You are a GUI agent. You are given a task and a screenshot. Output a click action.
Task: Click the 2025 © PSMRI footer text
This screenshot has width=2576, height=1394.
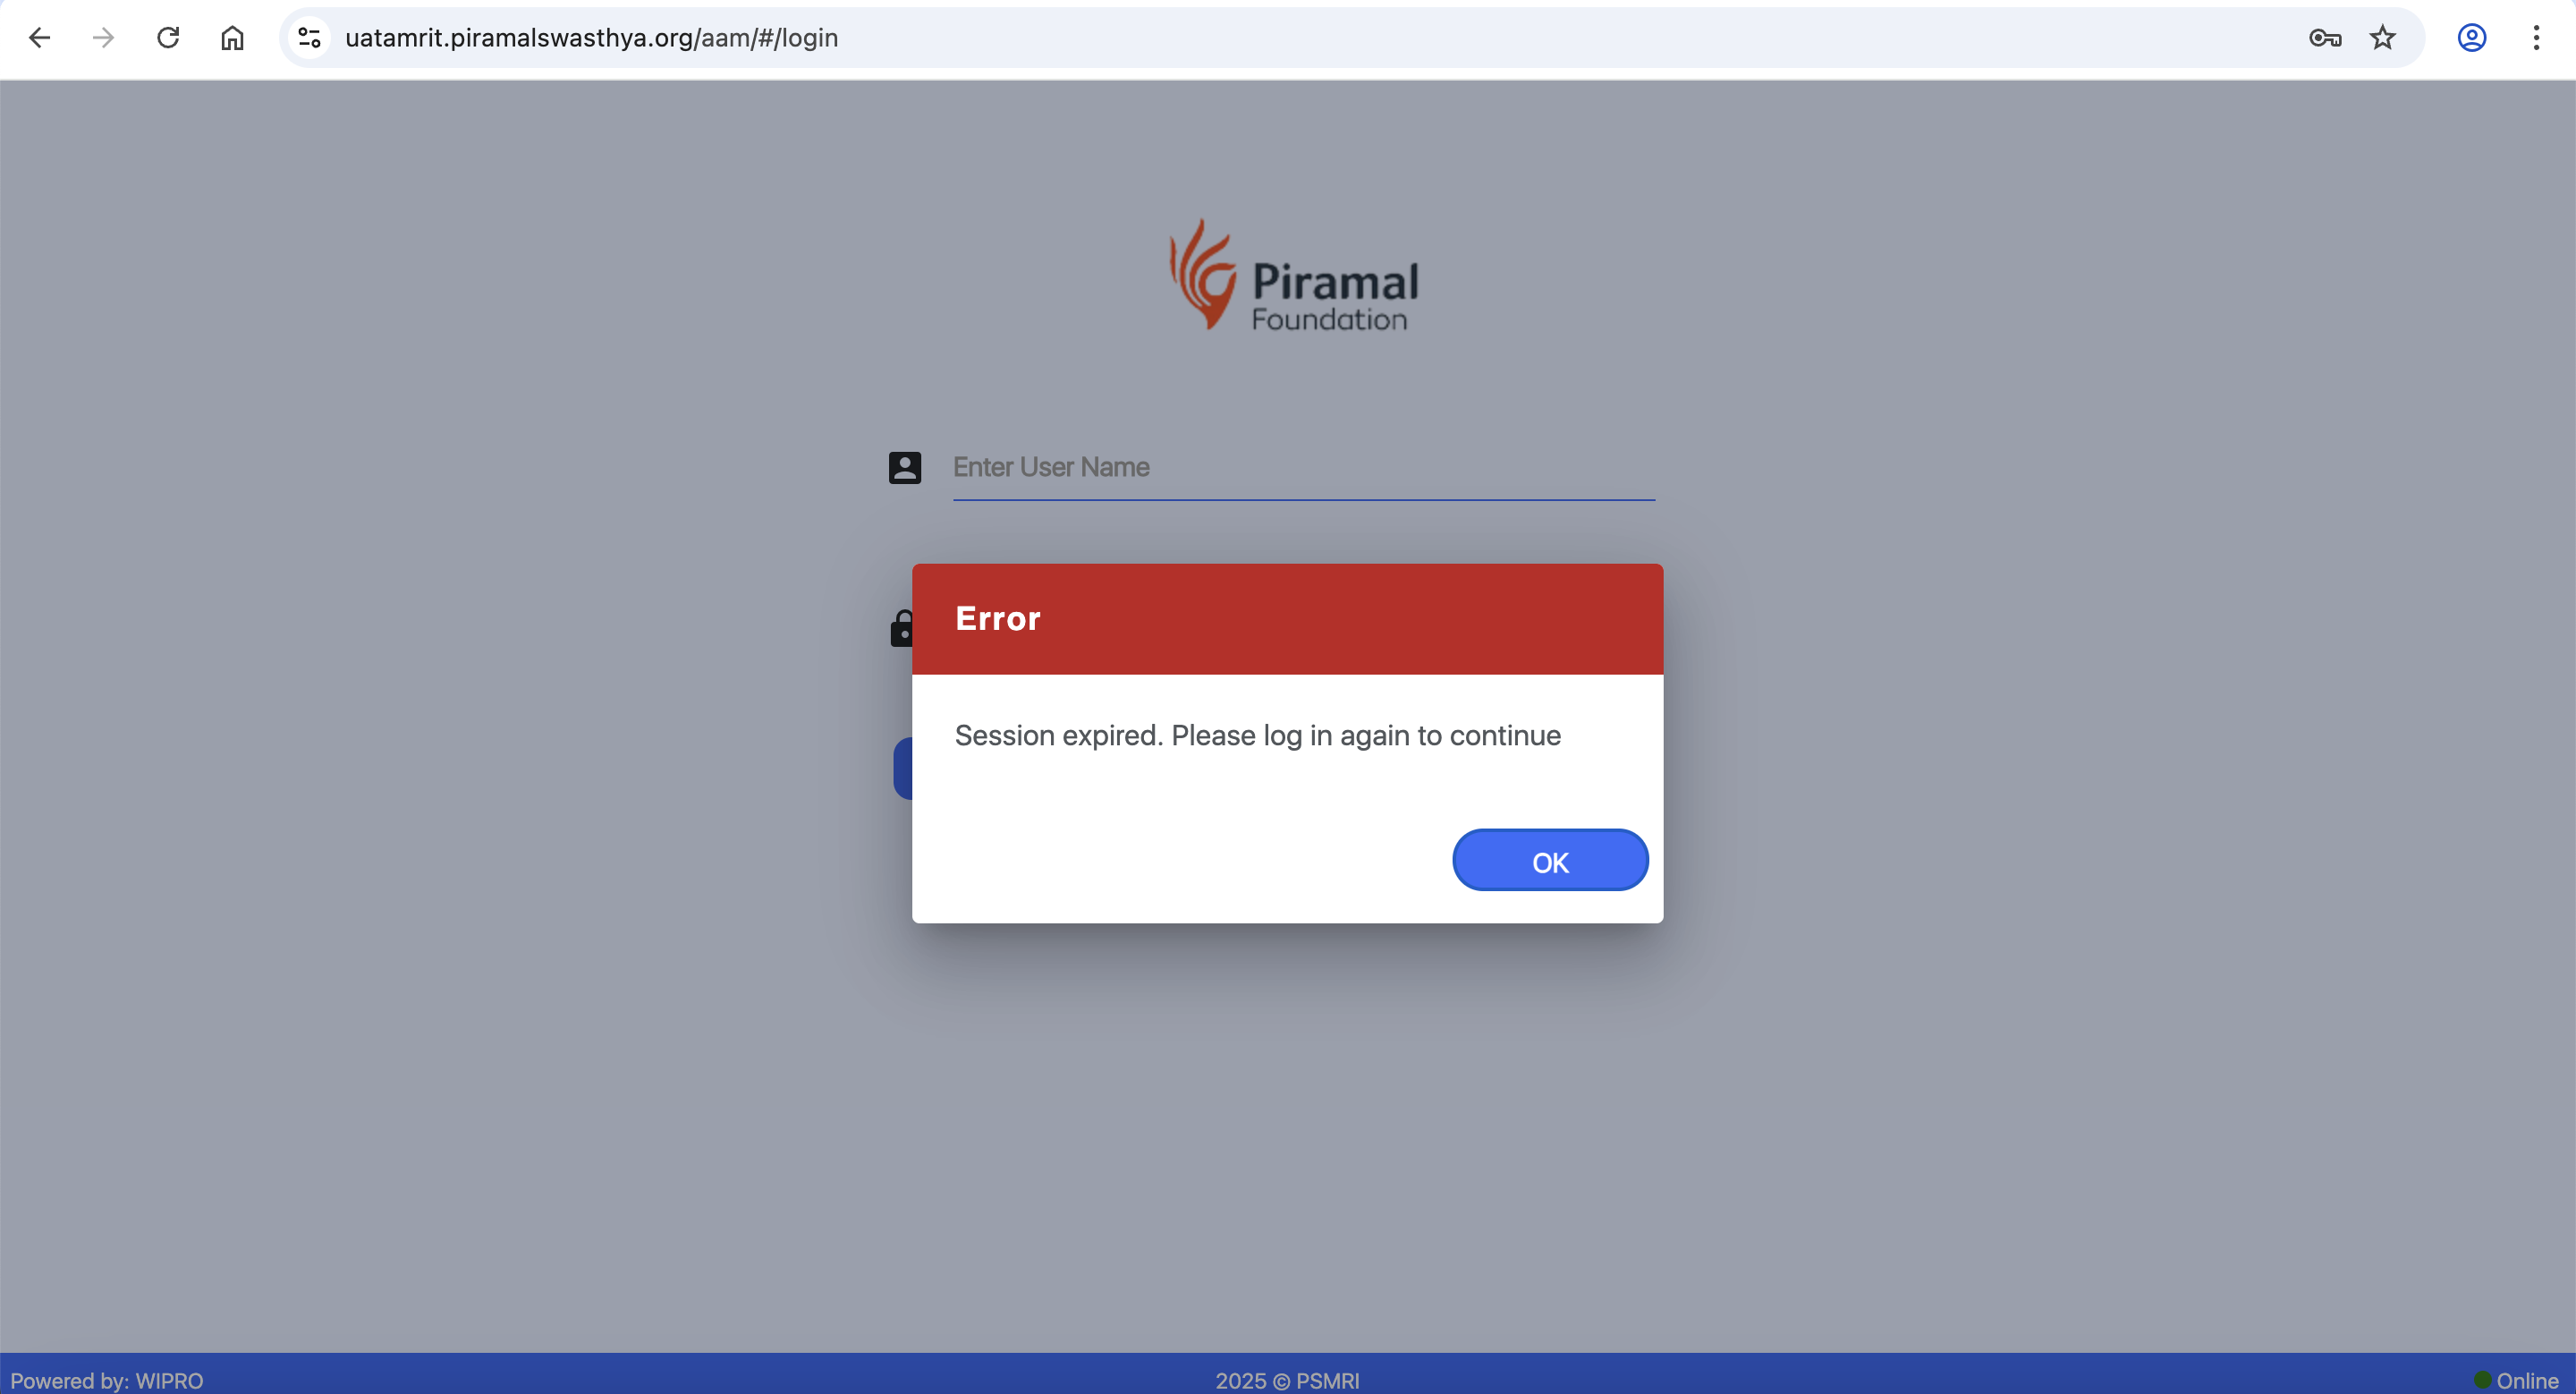pyautogui.click(x=1287, y=1380)
